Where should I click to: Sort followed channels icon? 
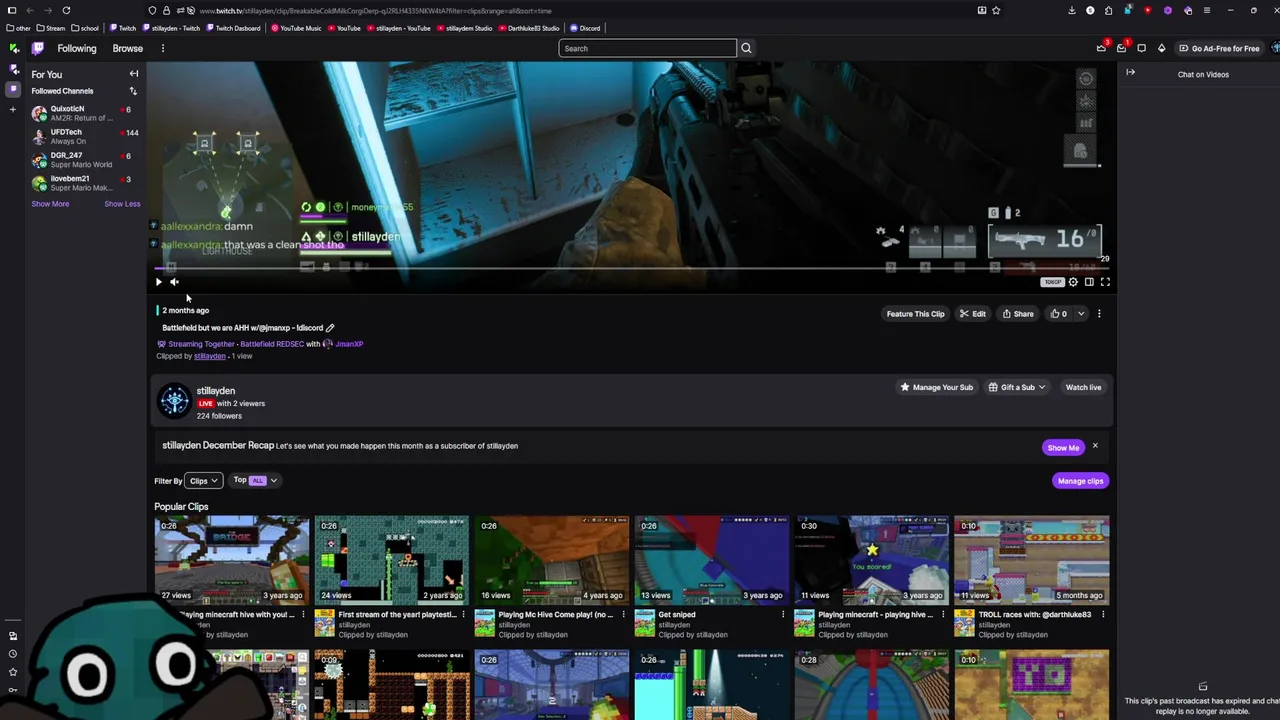(133, 91)
